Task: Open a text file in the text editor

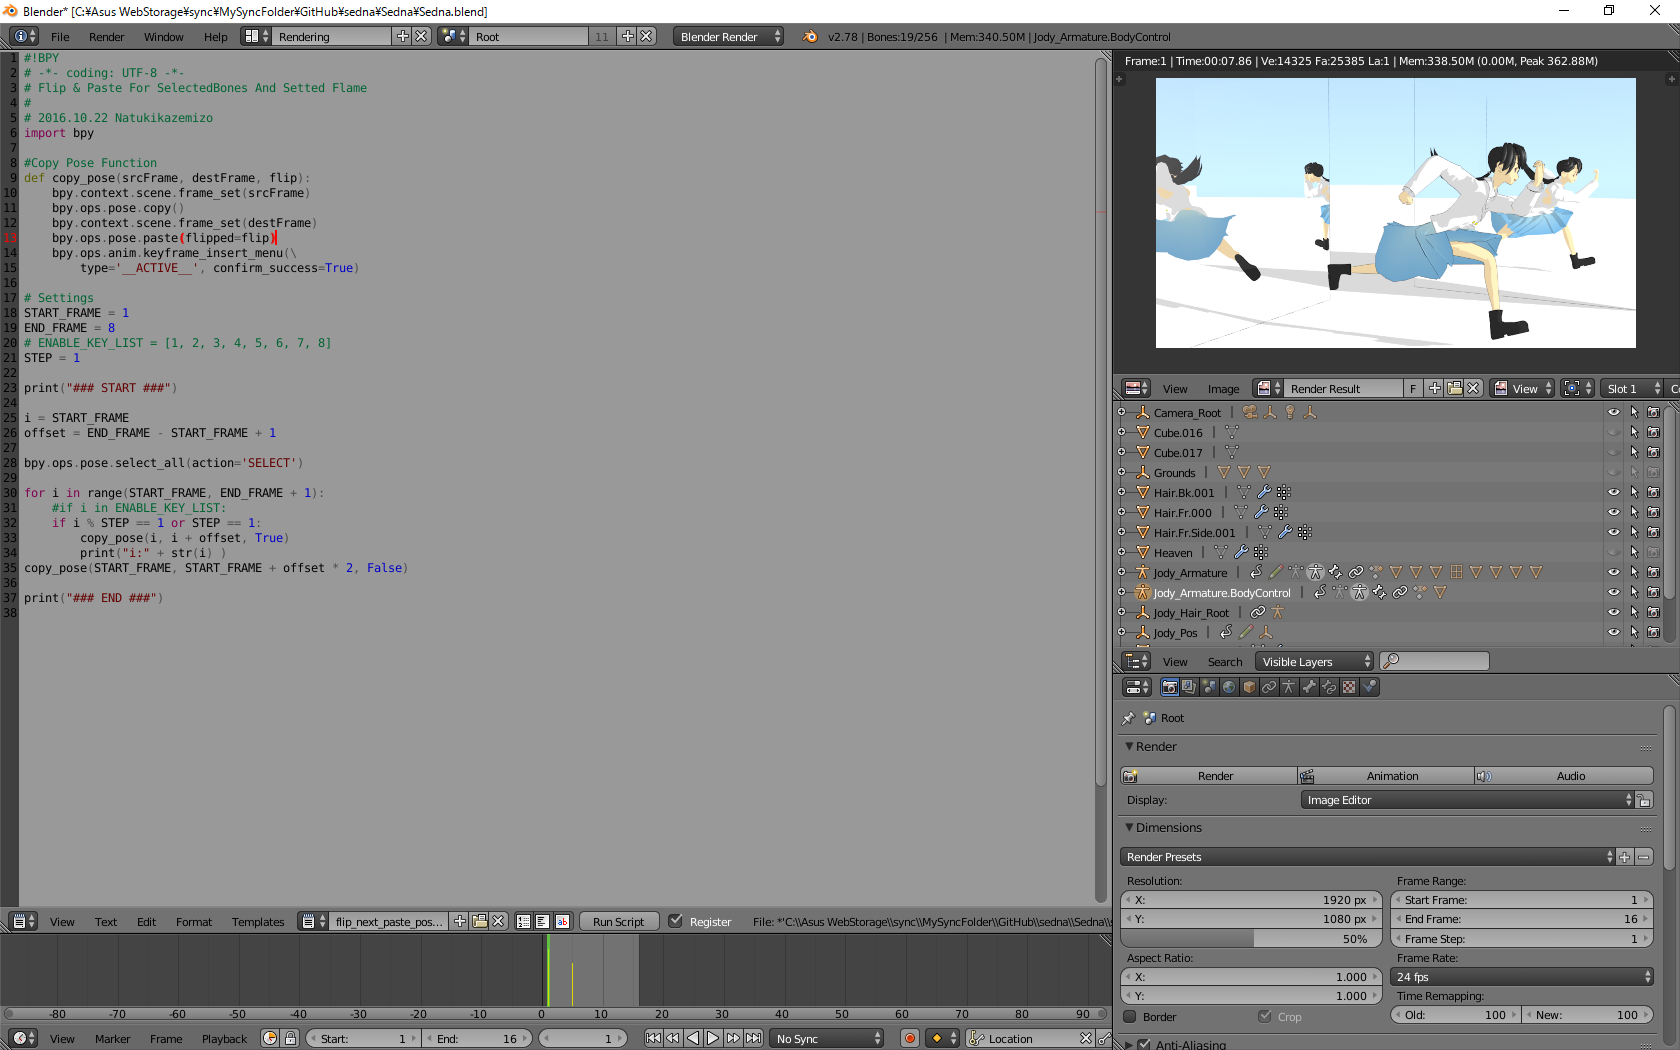Action: tap(479, 921)
